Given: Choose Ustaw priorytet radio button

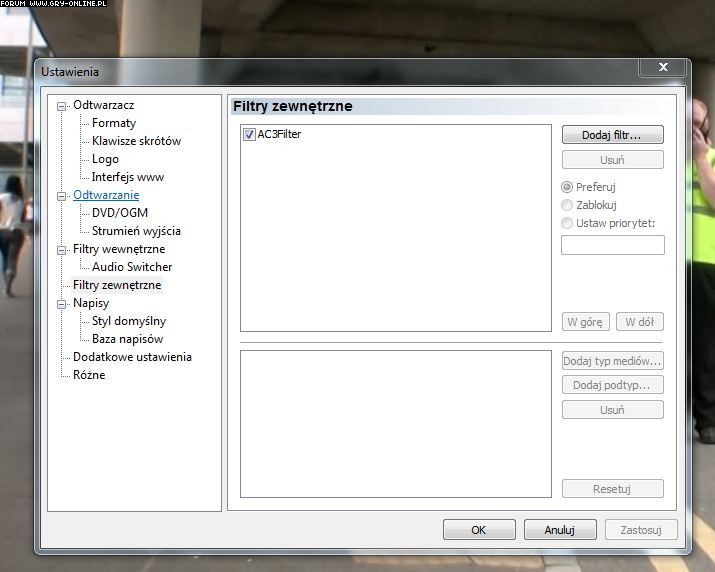Looking at the screenshot, I should pos(567,223).
